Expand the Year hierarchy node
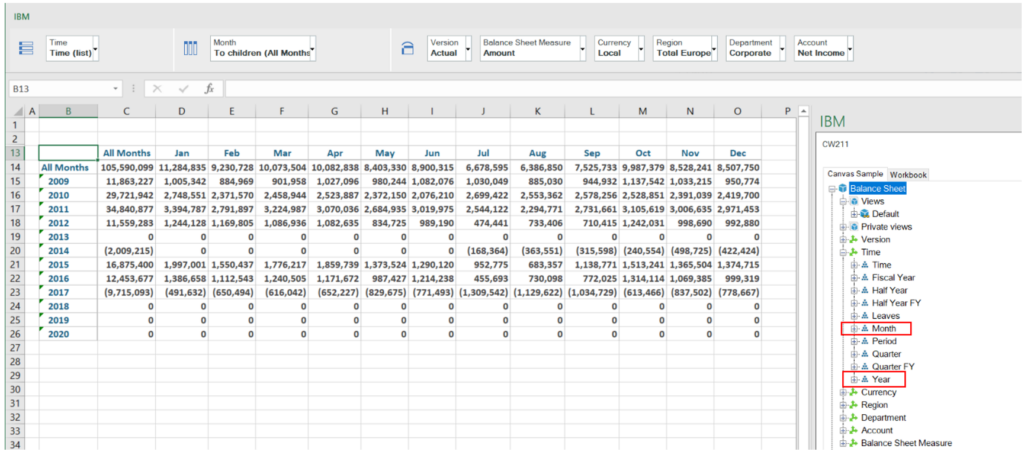This screenshot has height=455, width=1024. tap(854, 380)
